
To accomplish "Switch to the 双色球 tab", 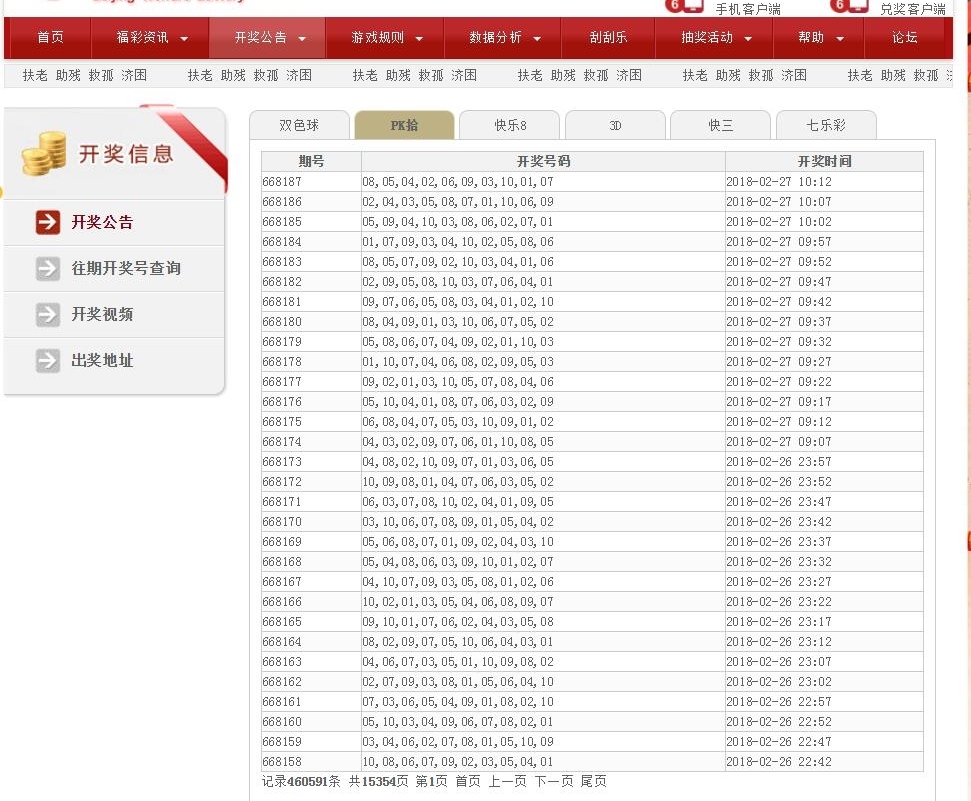I will tap(299, 125).
